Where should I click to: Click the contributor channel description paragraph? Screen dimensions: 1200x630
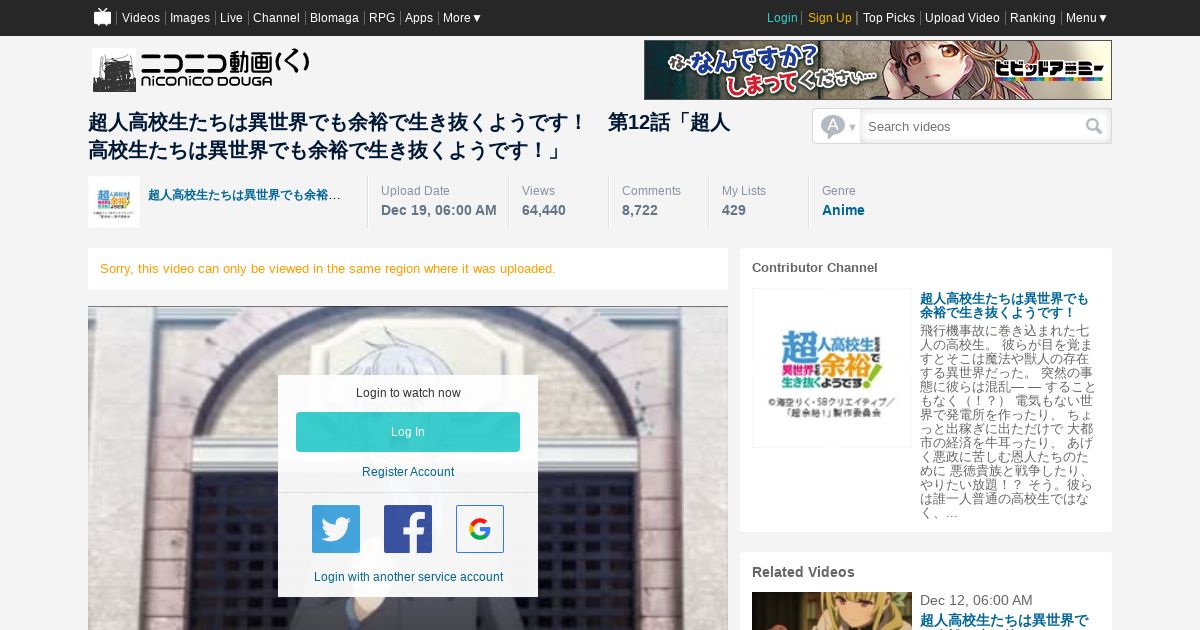pyautogui.click(x=1008, y=421)
